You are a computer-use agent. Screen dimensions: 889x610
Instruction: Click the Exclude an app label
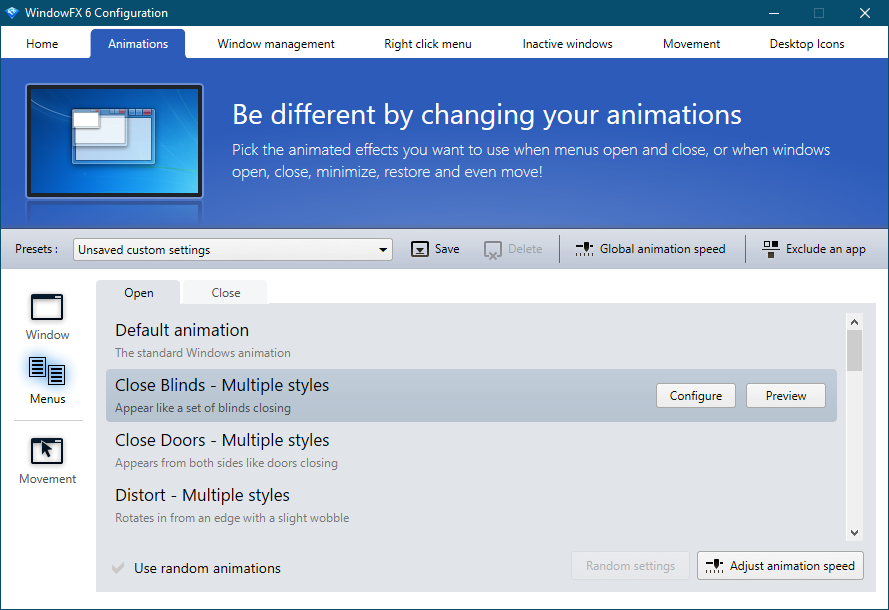click(x=826, y=249)
